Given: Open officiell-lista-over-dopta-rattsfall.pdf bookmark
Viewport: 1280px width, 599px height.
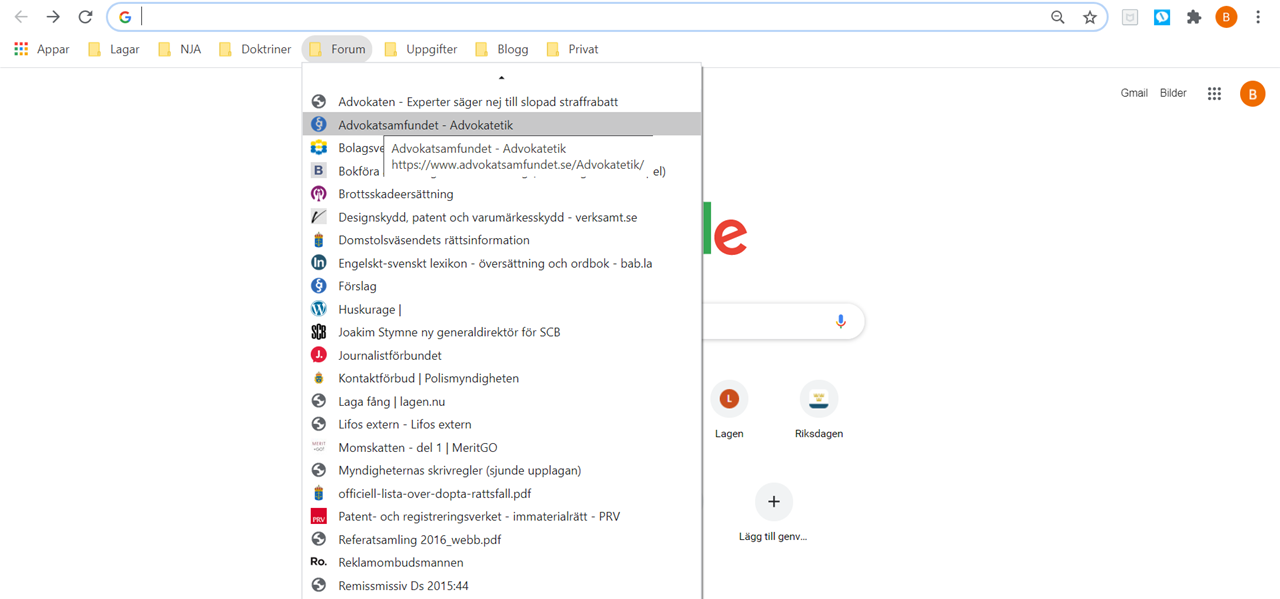Looking at the screenshot, I should point(501,493).
